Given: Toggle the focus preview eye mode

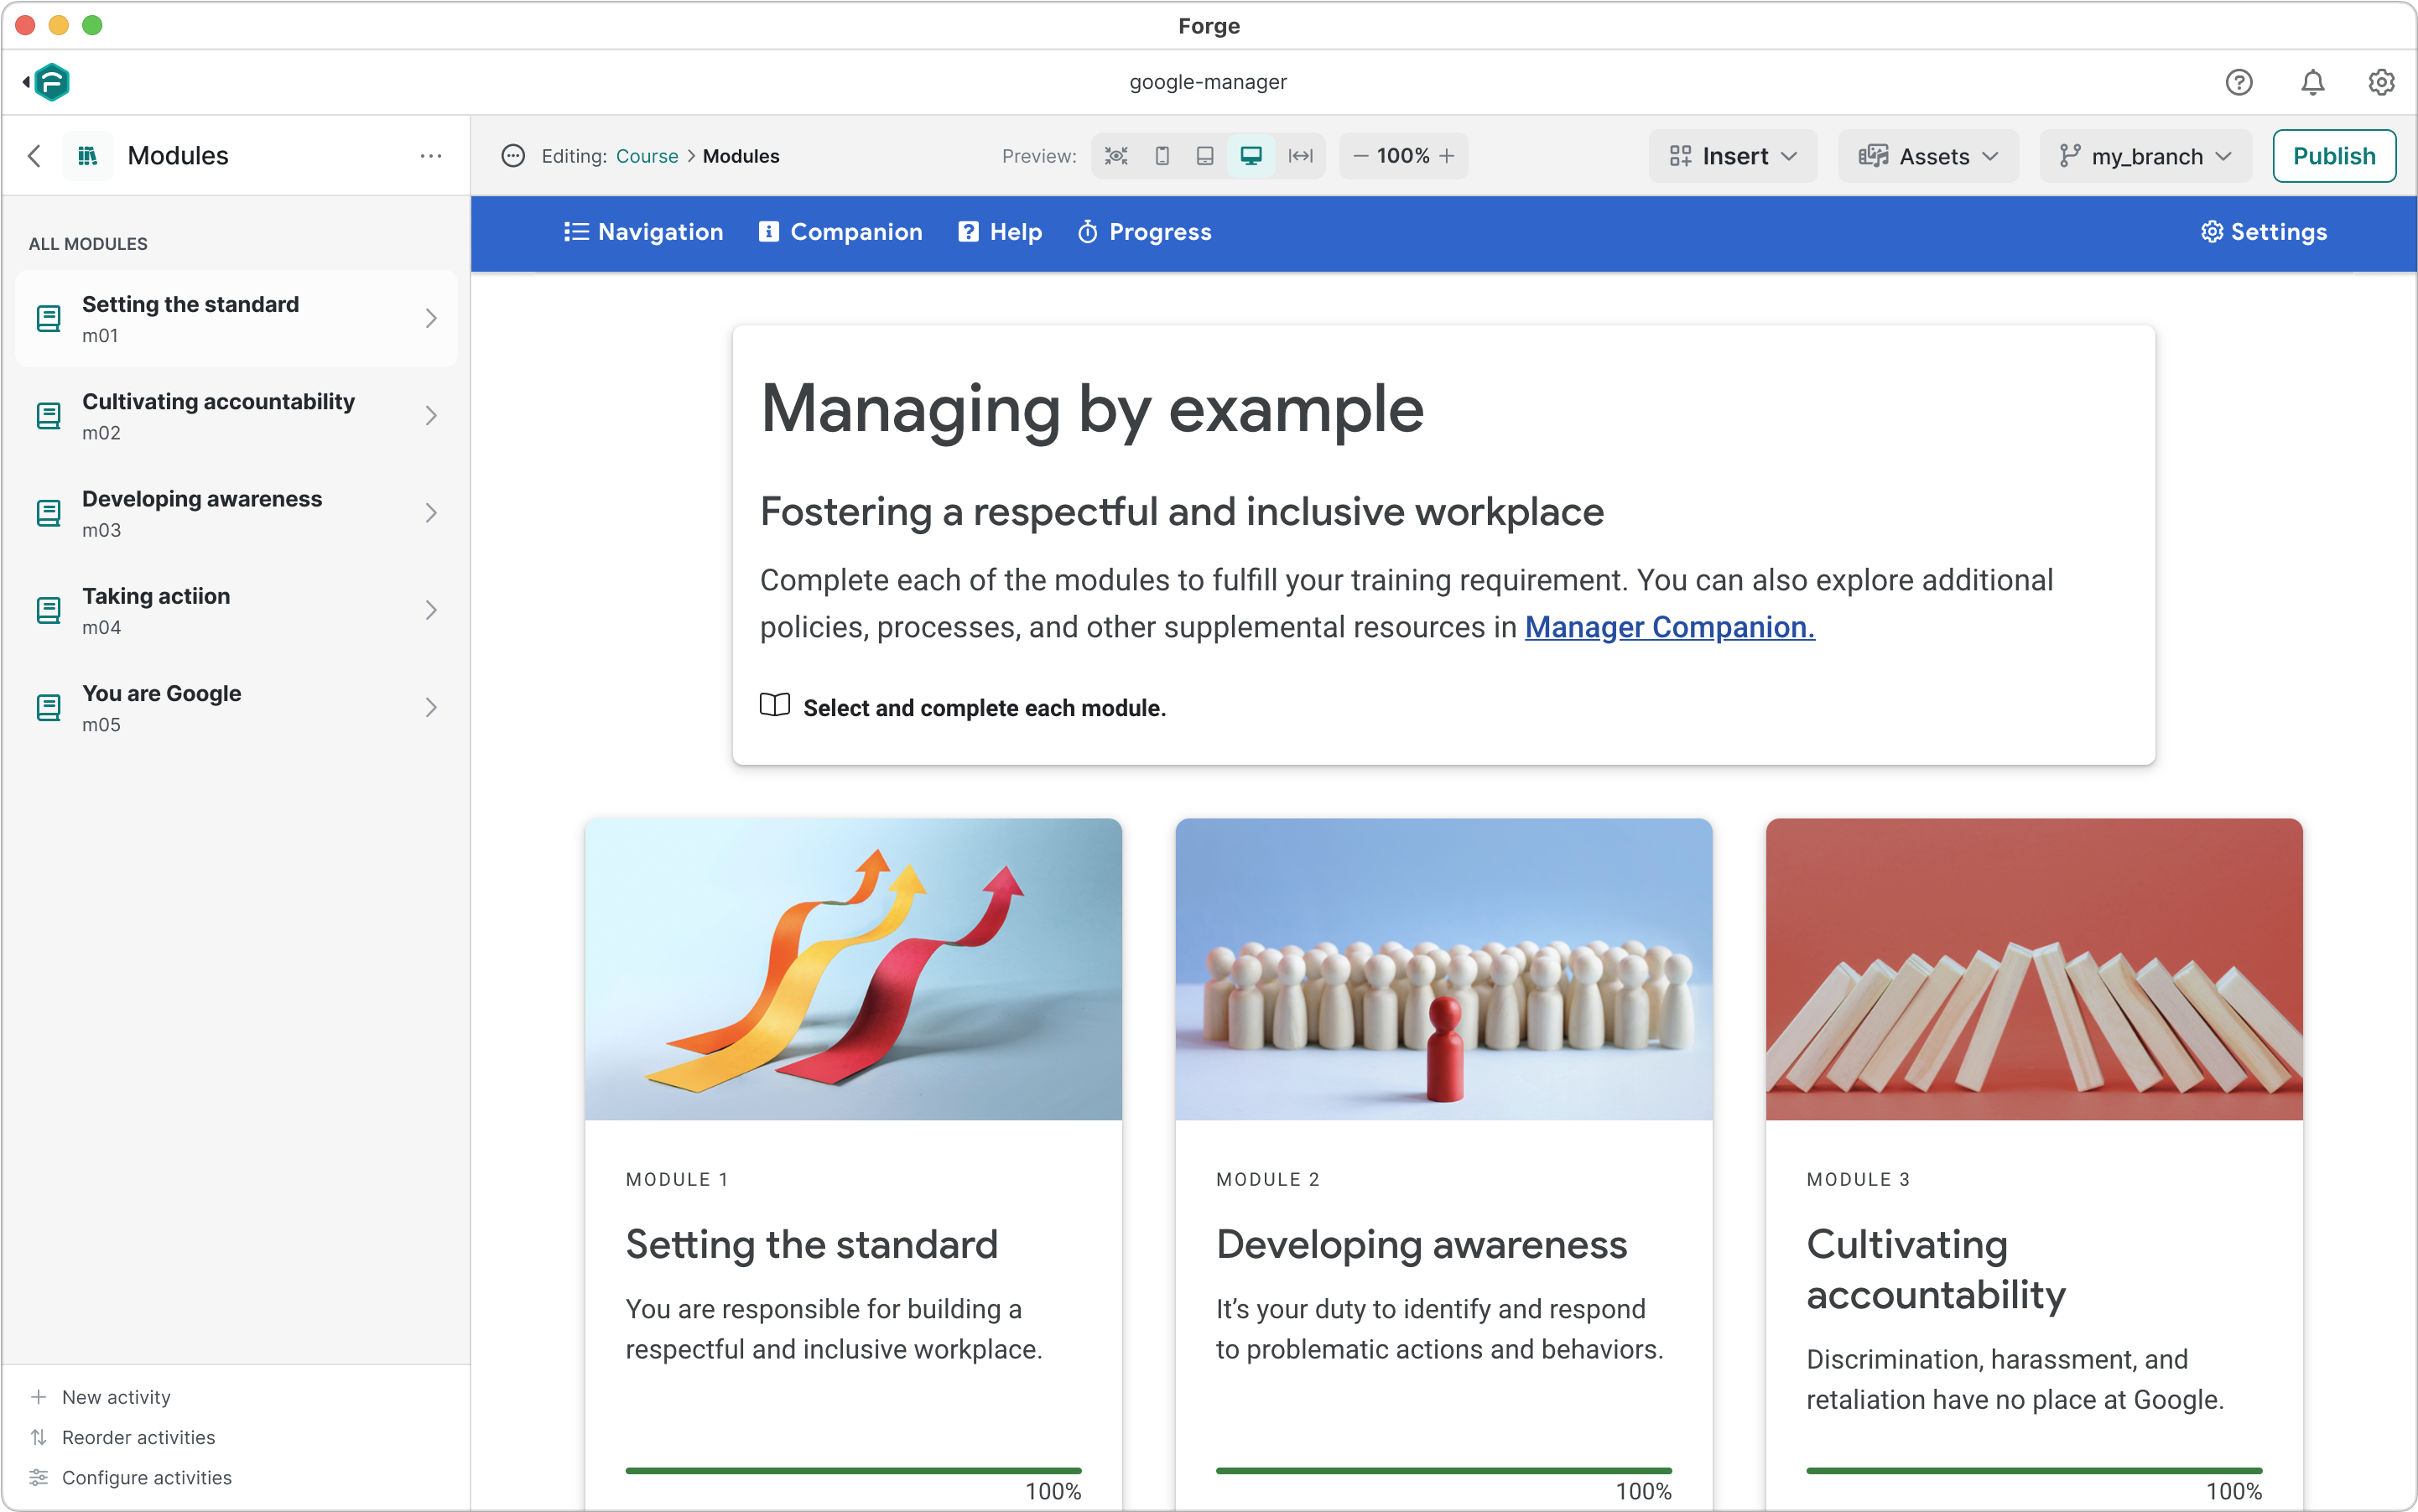Looking at the screenshot, I should coord(1116,156).
